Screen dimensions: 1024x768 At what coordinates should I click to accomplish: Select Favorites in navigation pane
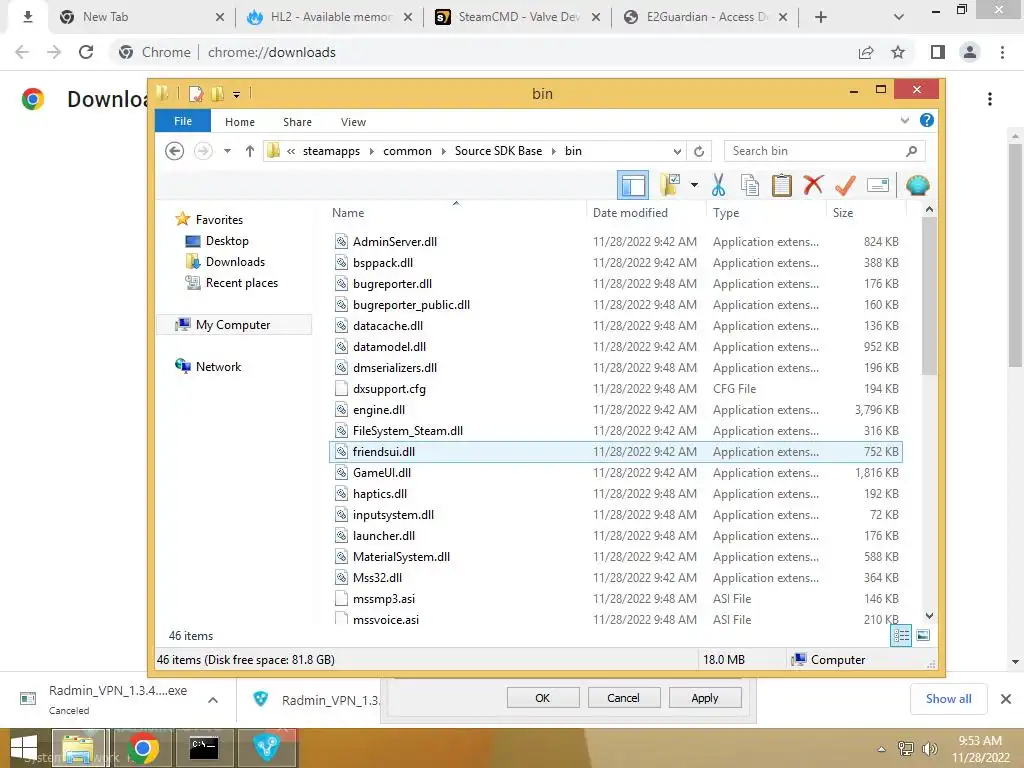pos(219,220)
